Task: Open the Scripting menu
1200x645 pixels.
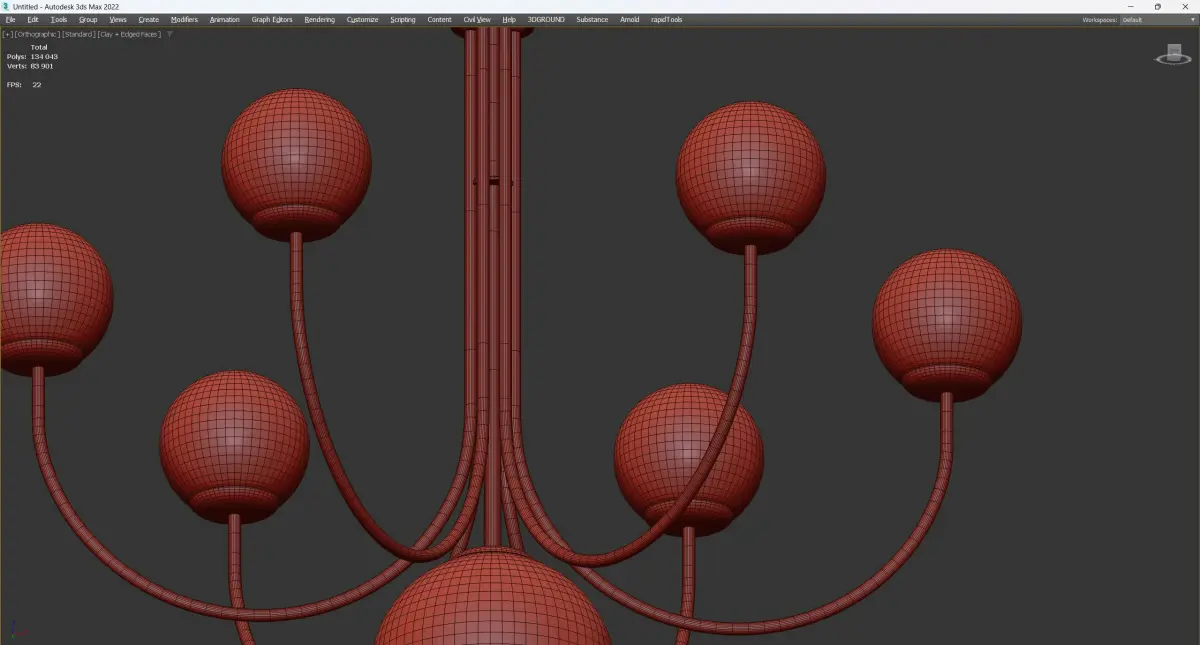Action: [x=403, y=19]
